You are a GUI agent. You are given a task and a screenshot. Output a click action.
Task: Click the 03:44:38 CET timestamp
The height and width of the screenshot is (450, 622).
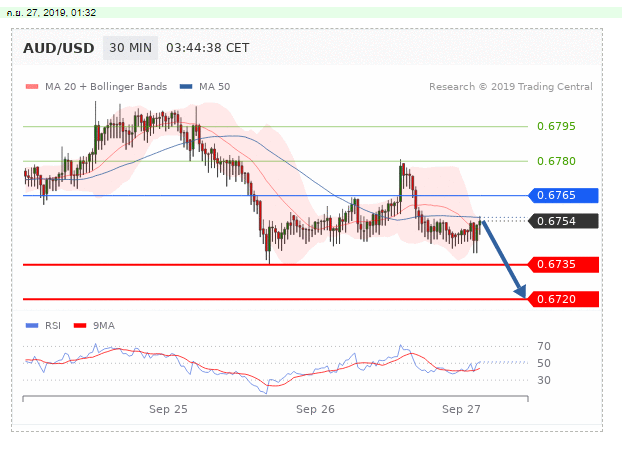(x=207, y=48)
